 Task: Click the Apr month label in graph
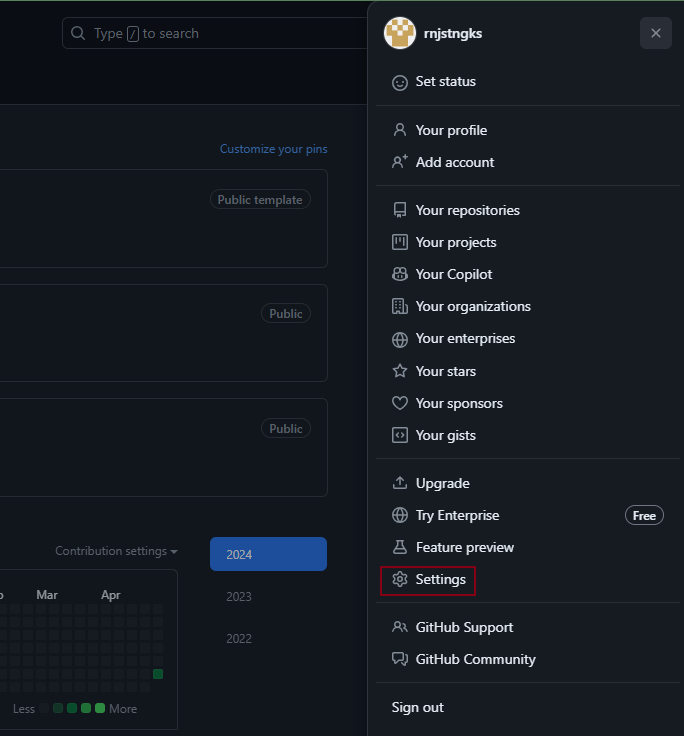click(x=111, y=595)
